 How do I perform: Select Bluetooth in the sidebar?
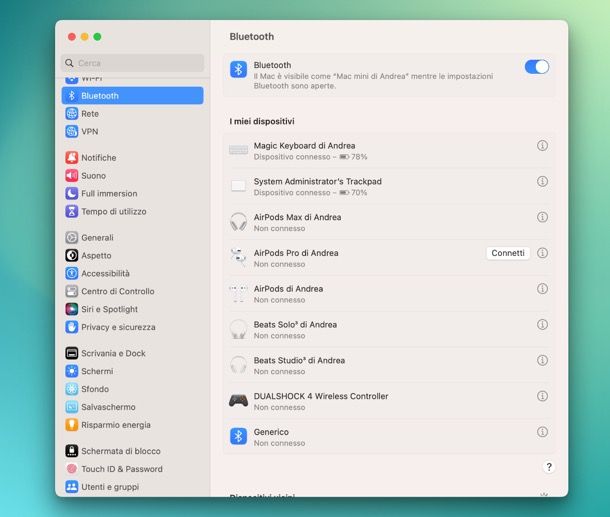[133, 96]
